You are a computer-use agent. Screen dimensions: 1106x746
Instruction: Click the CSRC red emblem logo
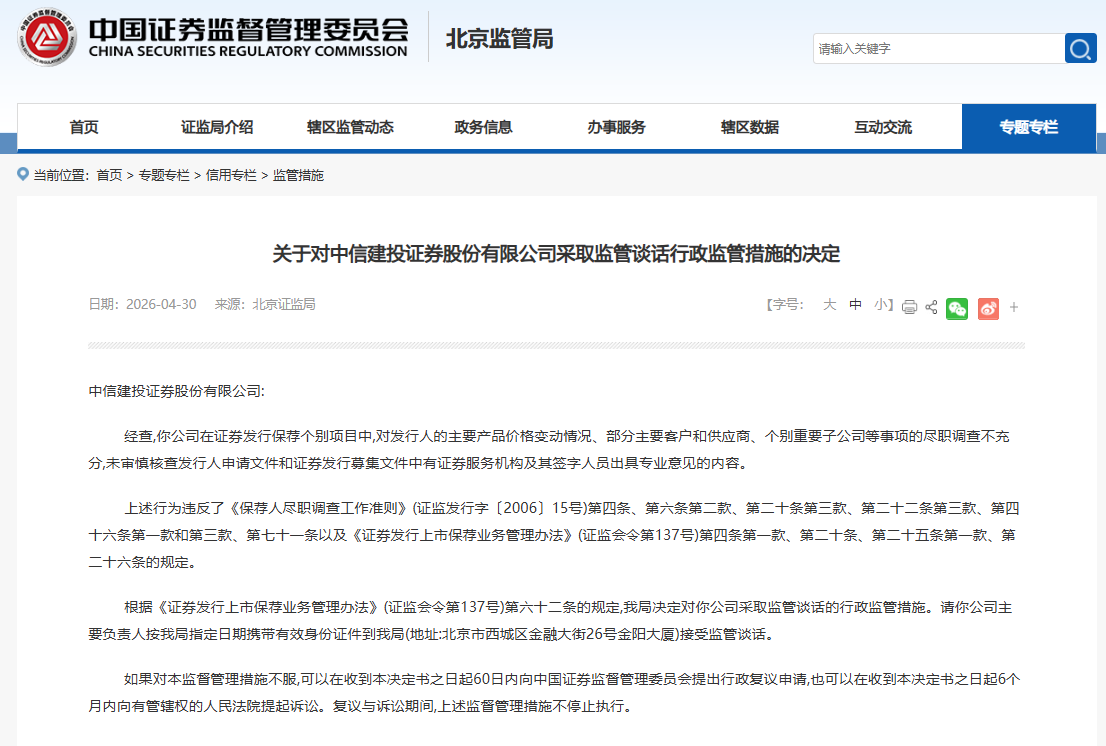pos(47,37)
